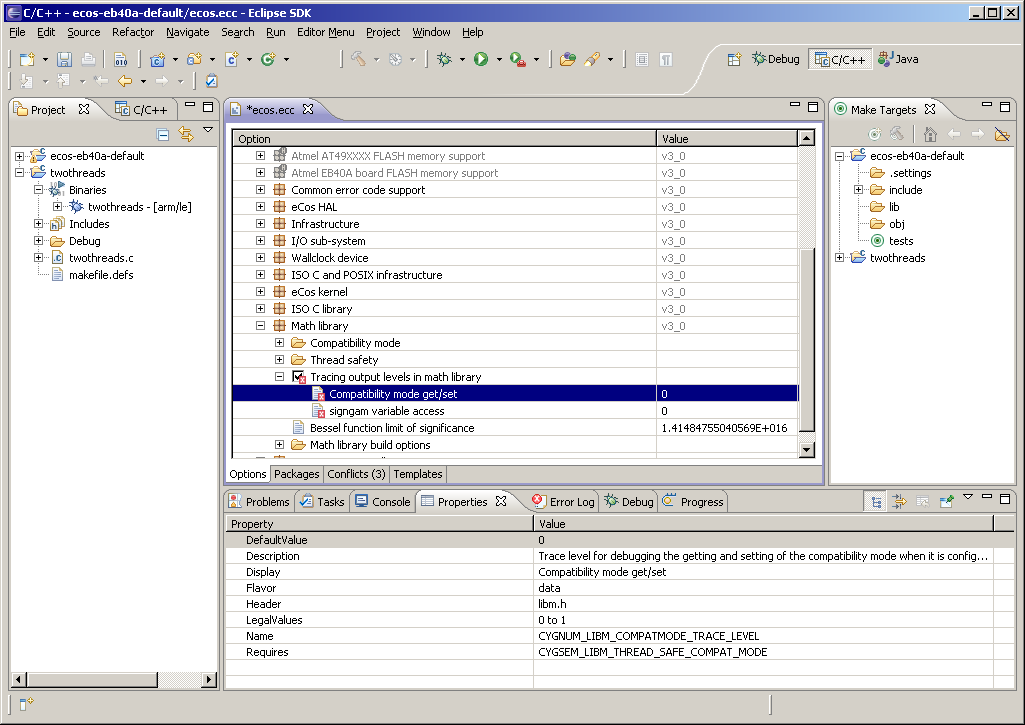Click Link with Editor in Project view
The image size is (1025, 725).
tap(186, 135)
